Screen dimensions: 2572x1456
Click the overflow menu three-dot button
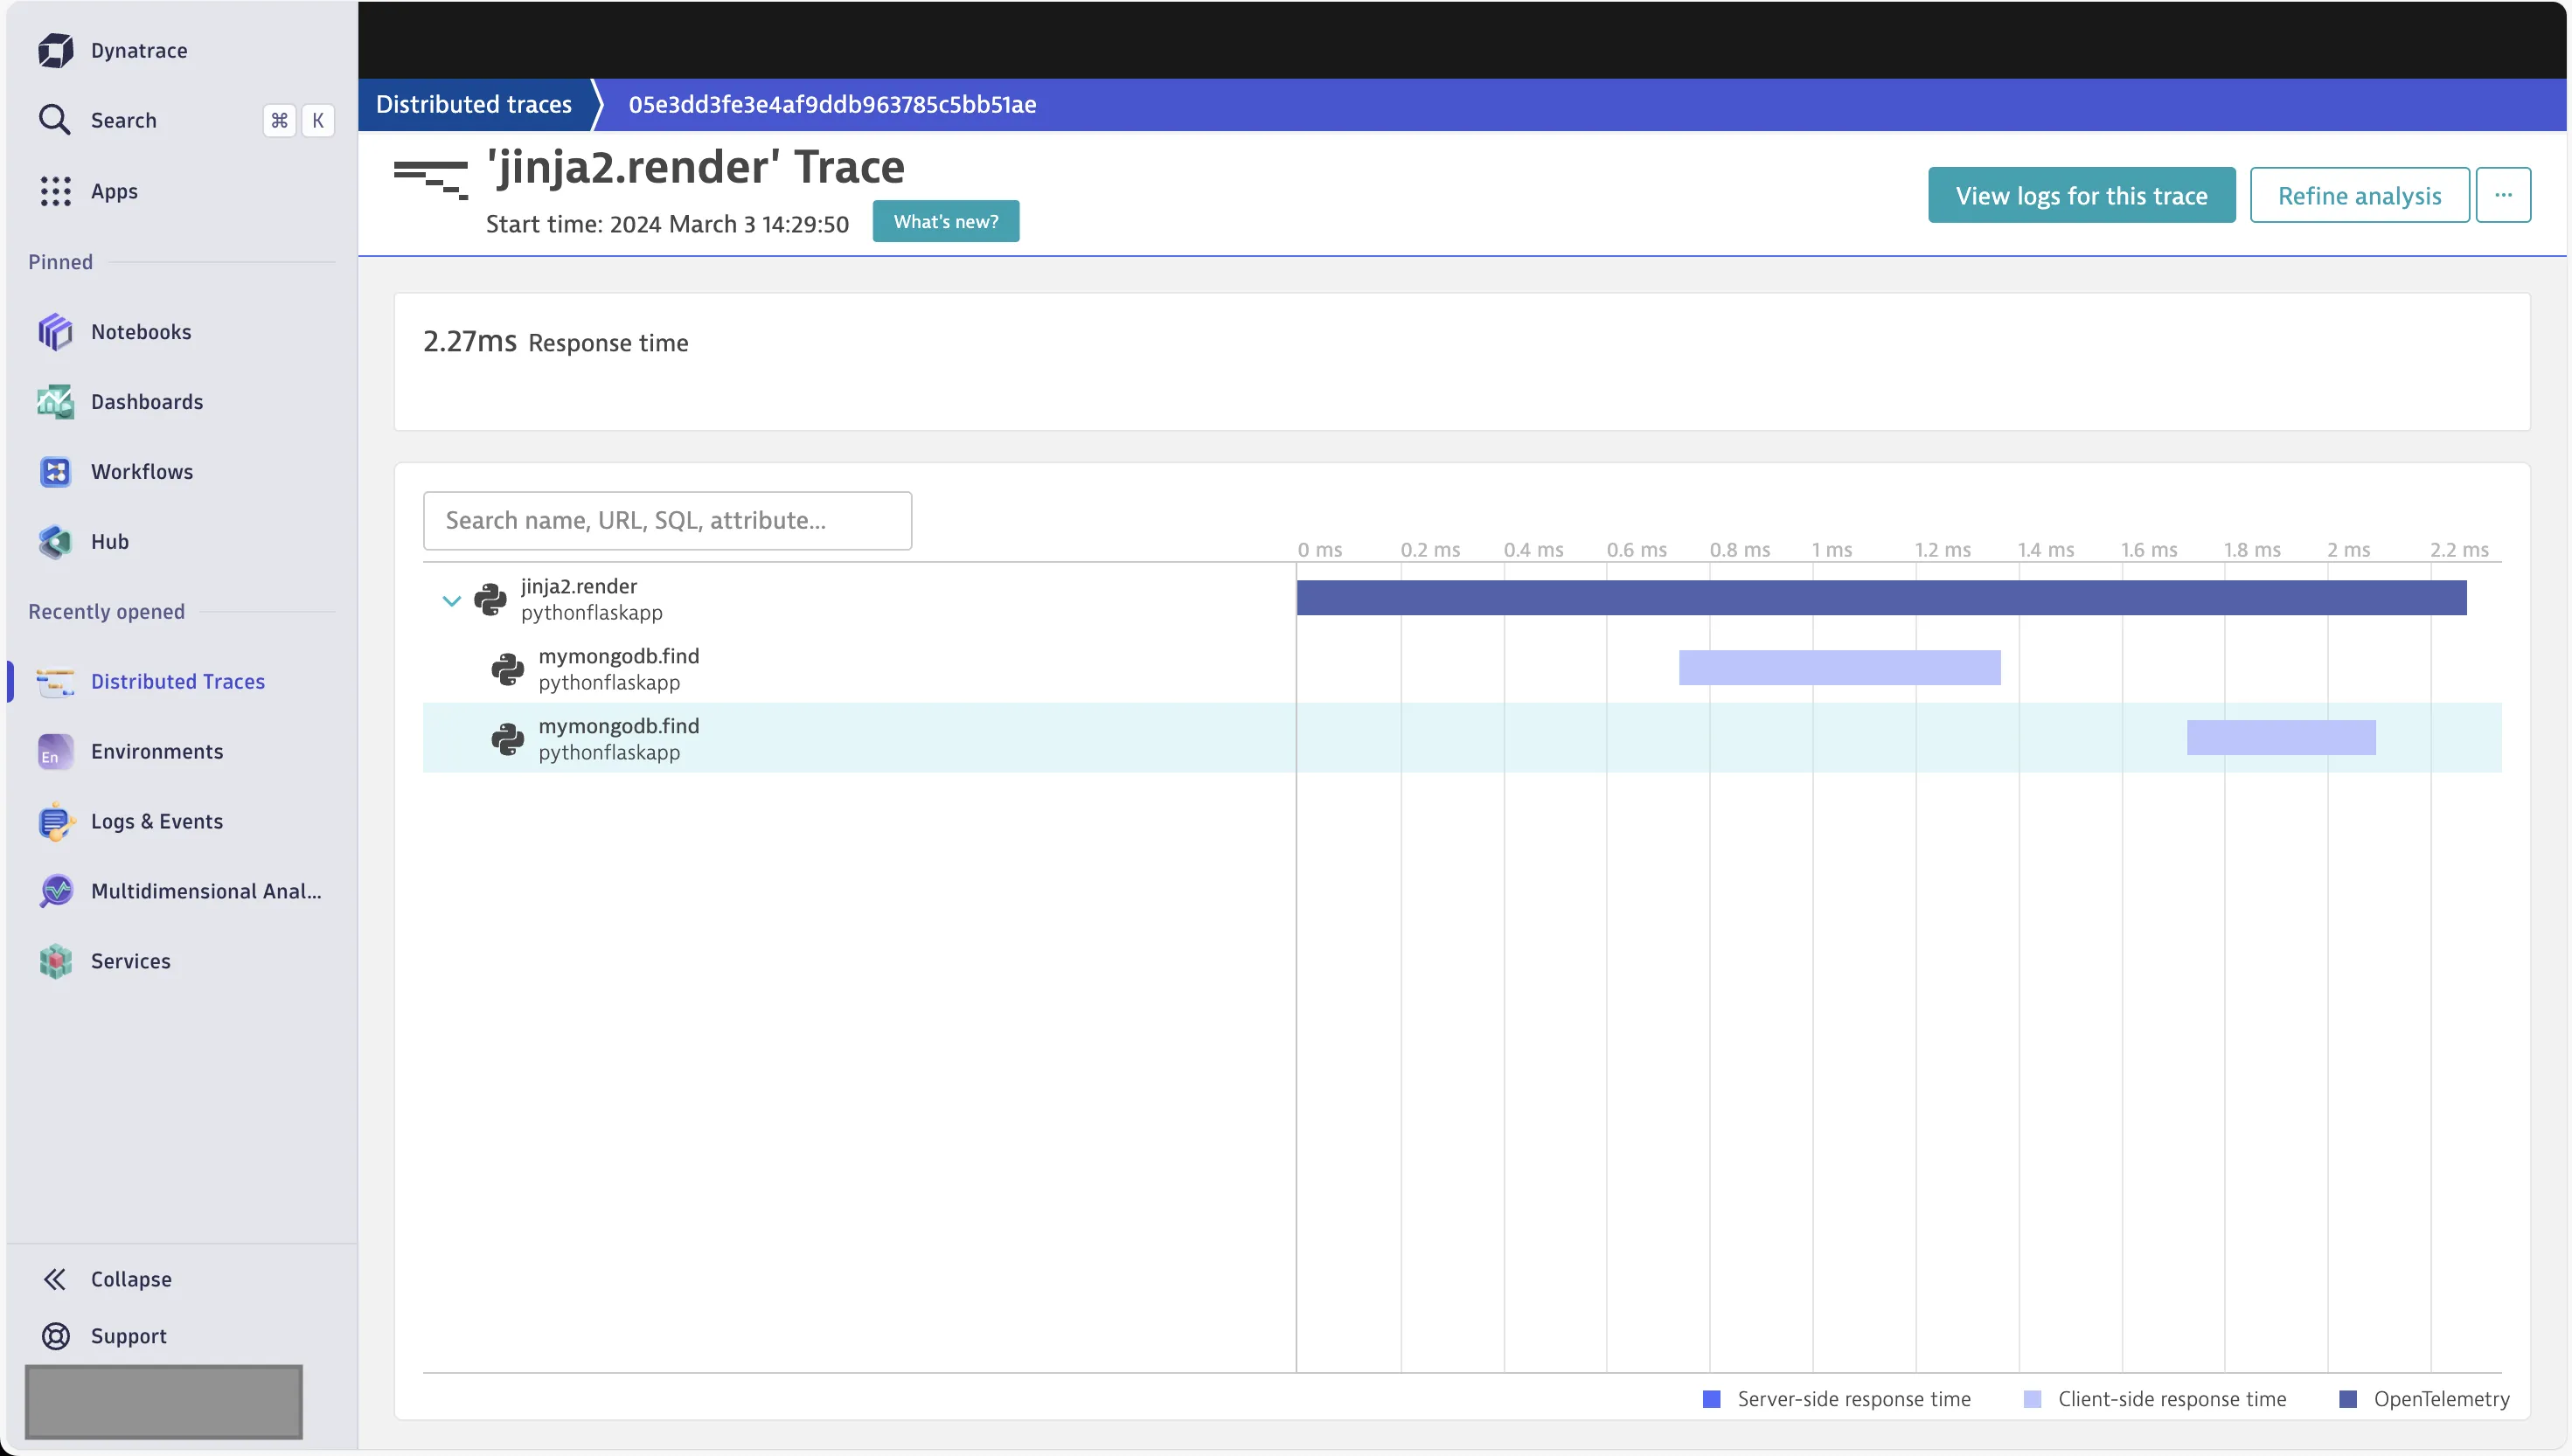point(2503,194)
